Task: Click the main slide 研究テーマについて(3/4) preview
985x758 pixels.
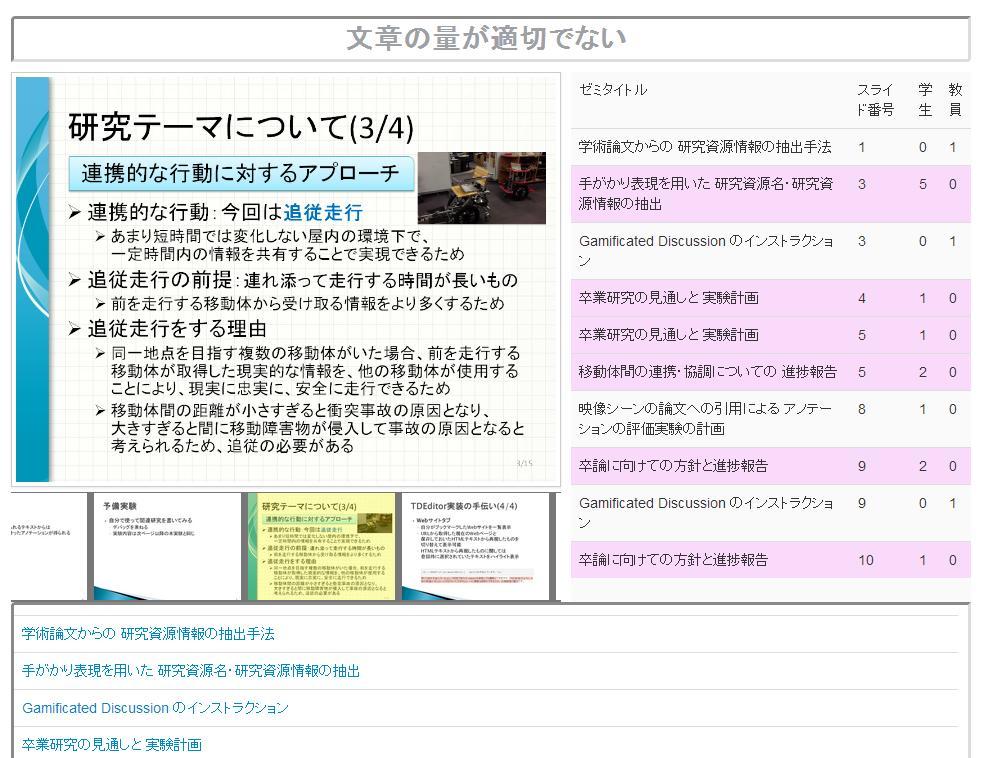Action: 286,279
